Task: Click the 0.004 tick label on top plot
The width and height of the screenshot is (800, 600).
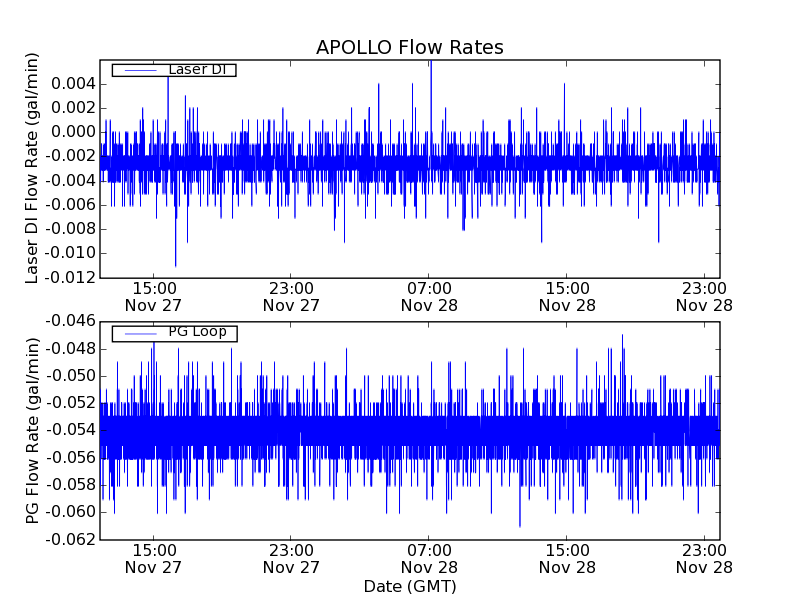Action: click(72, 84)
